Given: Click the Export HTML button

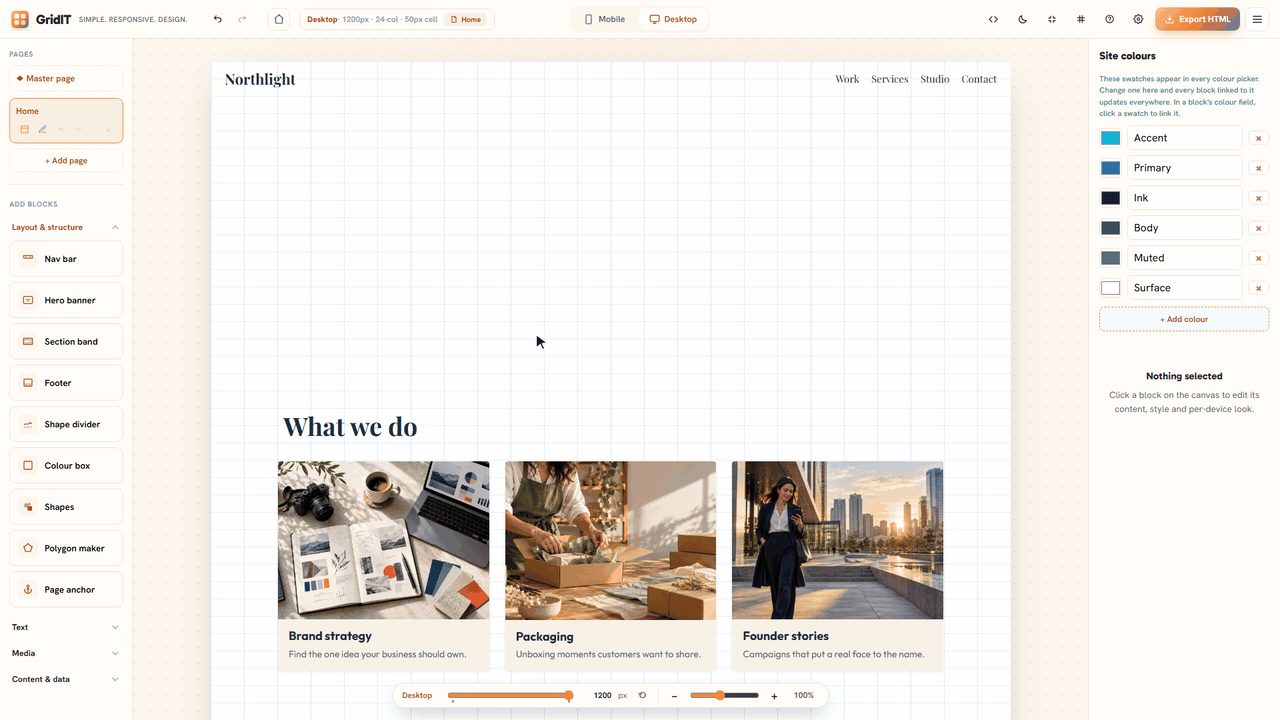Looking at the screenshot, I should (1198, 19).
